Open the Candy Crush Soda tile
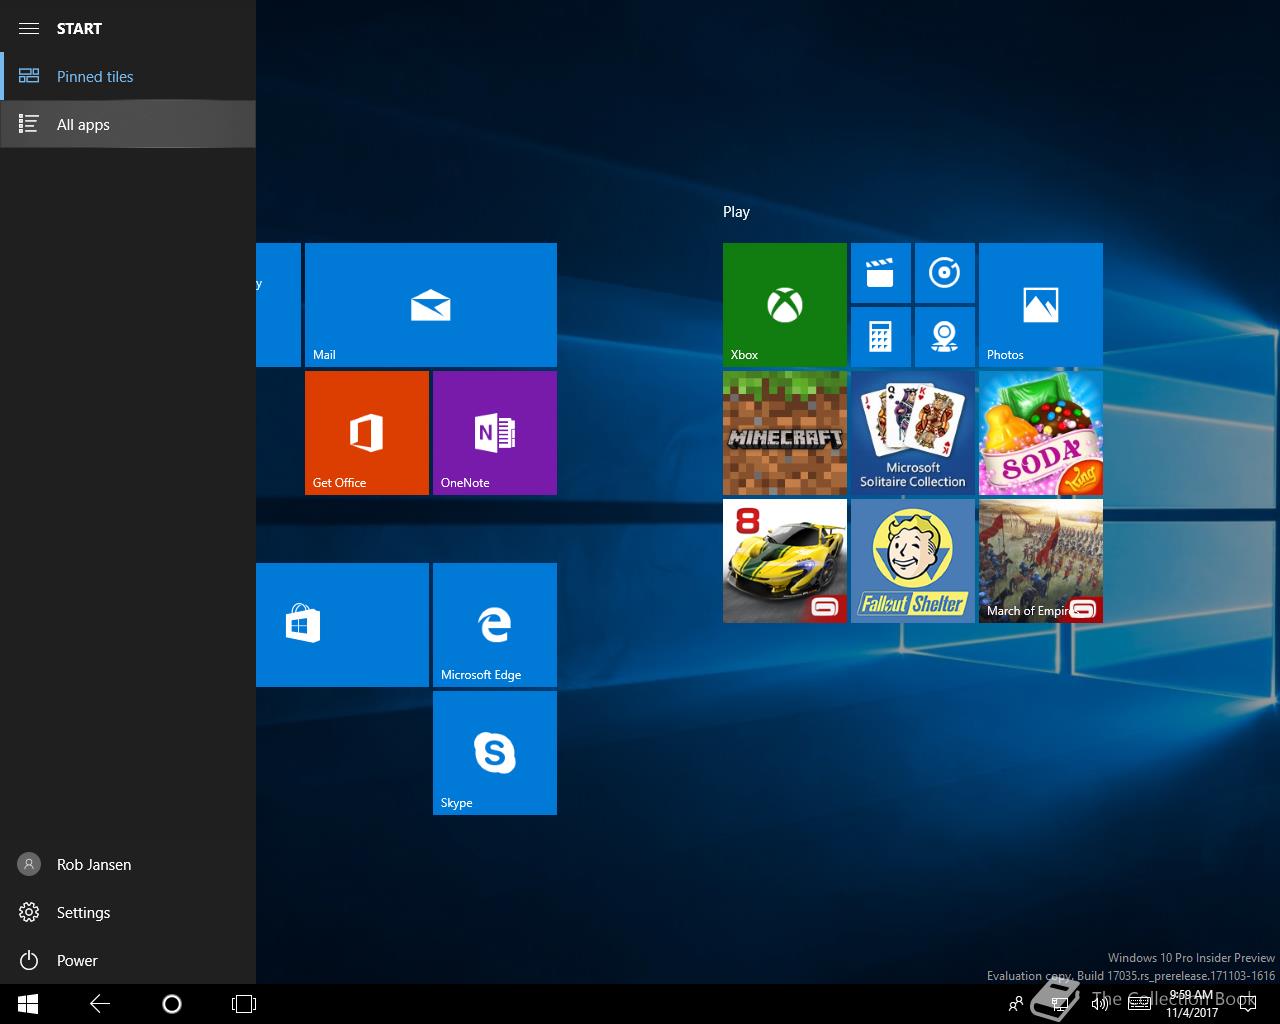The width and height of the screenshot is (1280, 1024). 1041,433
